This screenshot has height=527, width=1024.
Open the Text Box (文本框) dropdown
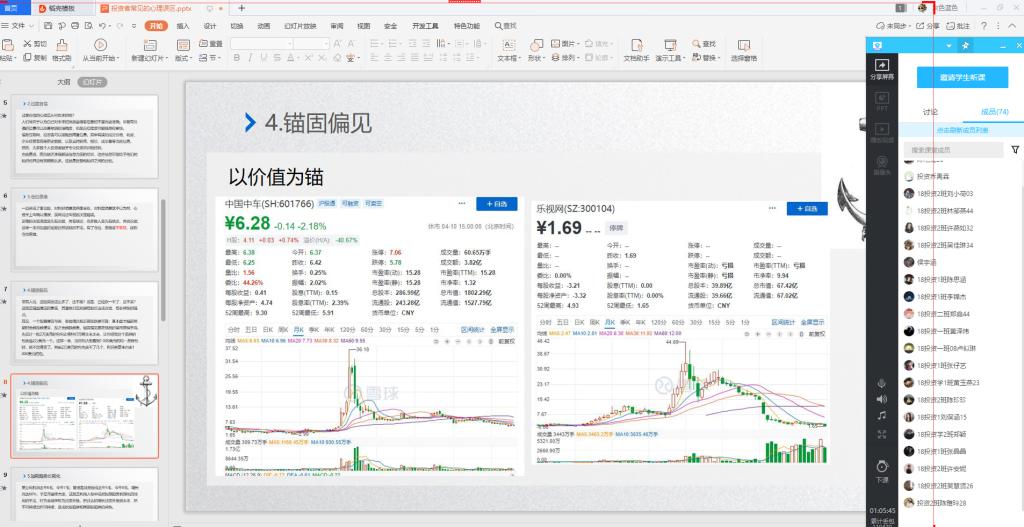coord(509,58)
